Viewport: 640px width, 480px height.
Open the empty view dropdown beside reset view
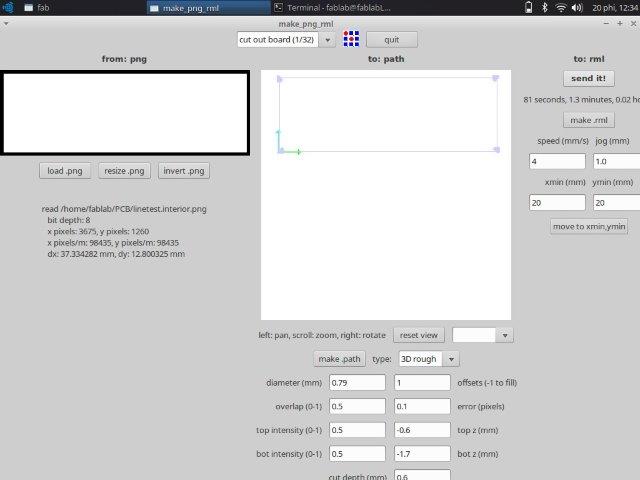(483, 336)
